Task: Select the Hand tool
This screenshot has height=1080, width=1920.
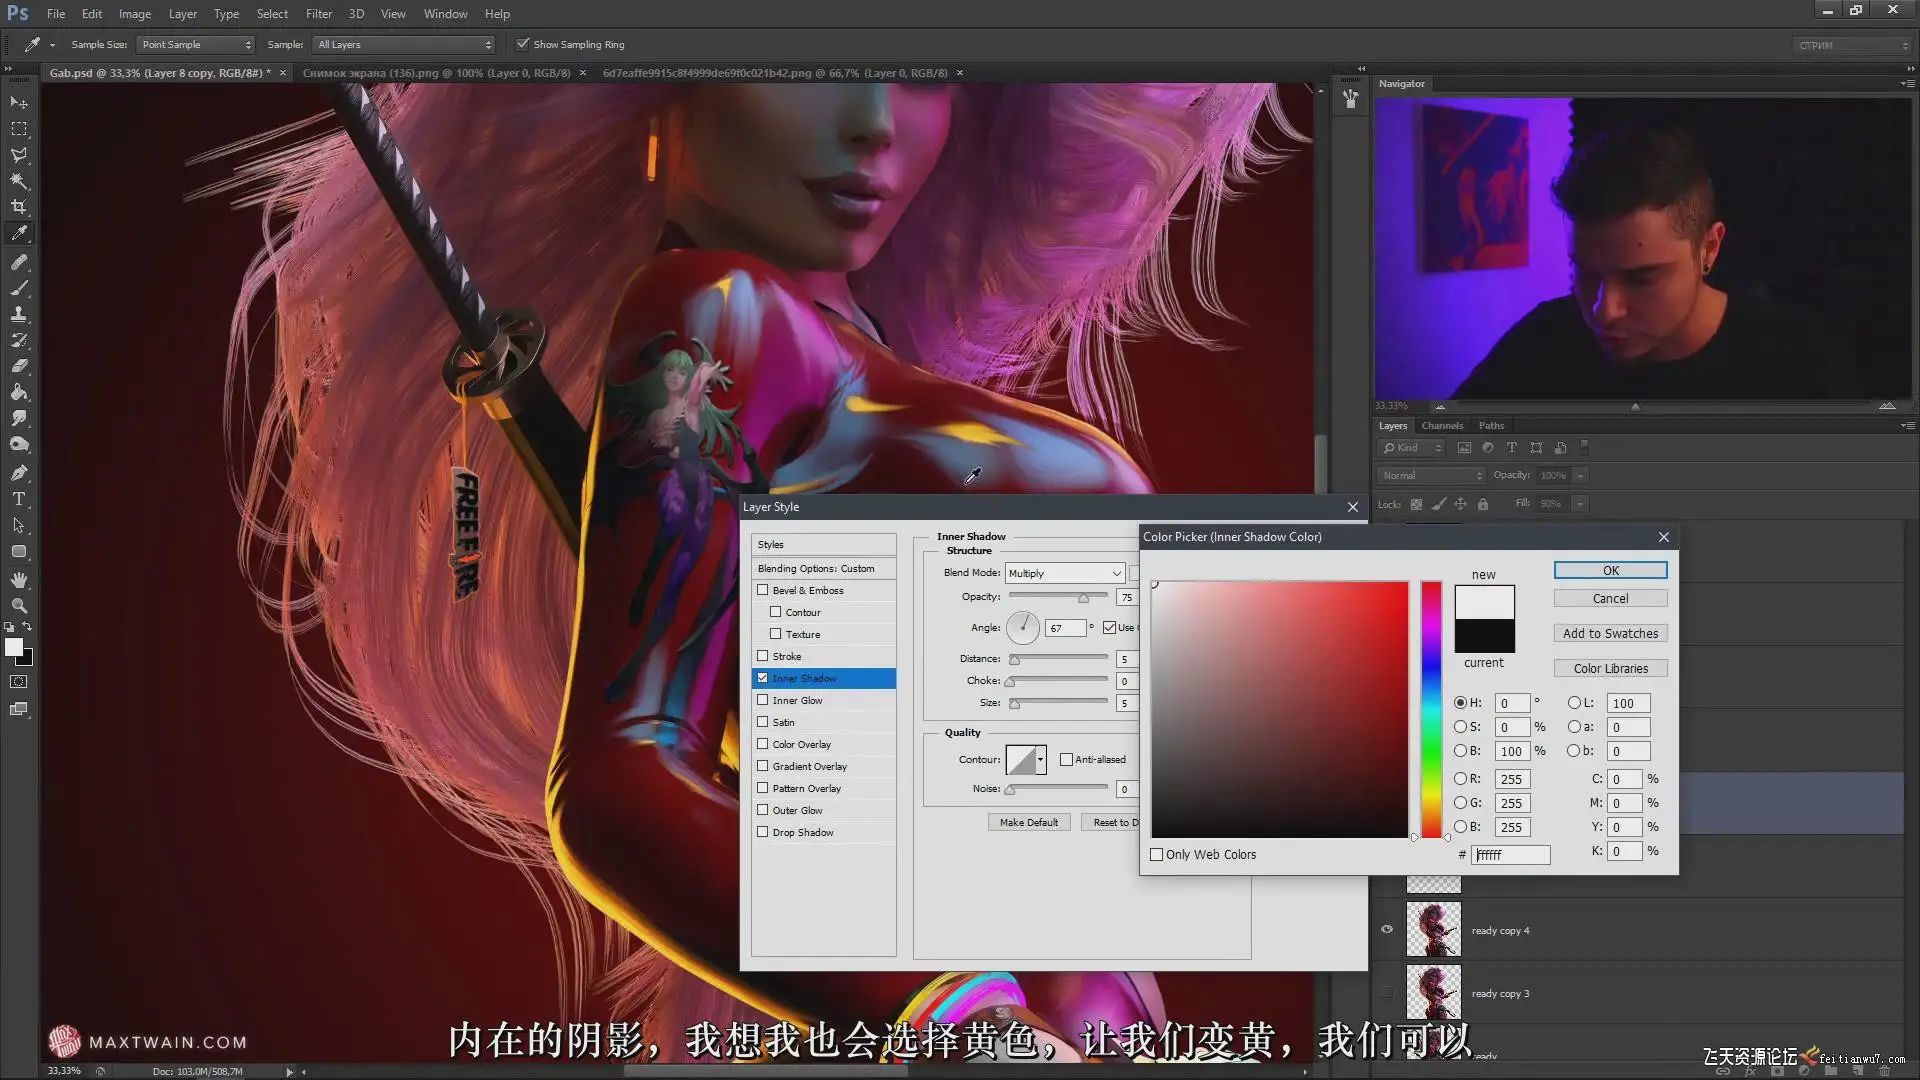Action: click(19, 580)
